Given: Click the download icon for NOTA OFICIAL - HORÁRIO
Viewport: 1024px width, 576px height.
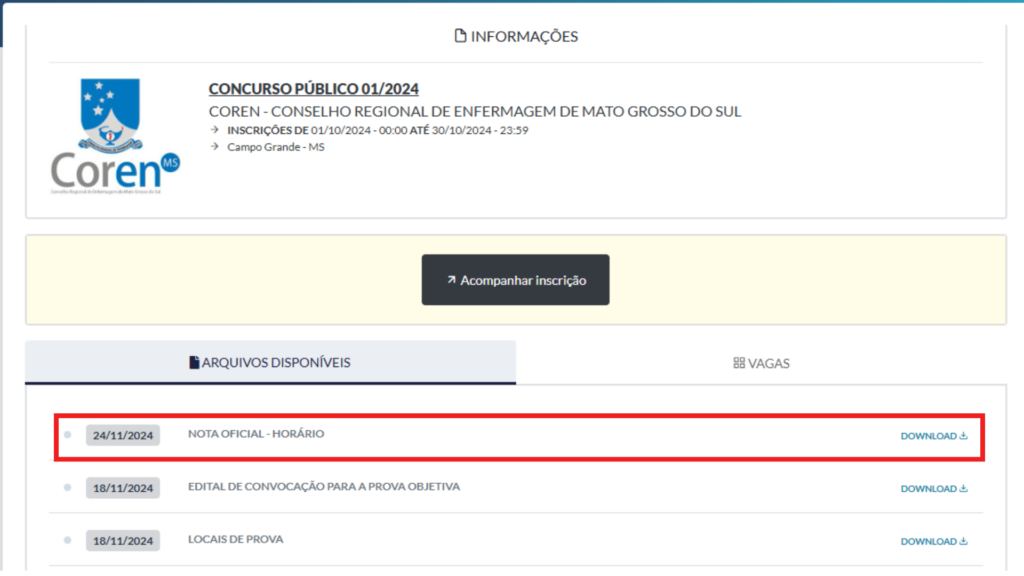Looking at the screenshot, I should pyautogui.click(x=963, y=436).
